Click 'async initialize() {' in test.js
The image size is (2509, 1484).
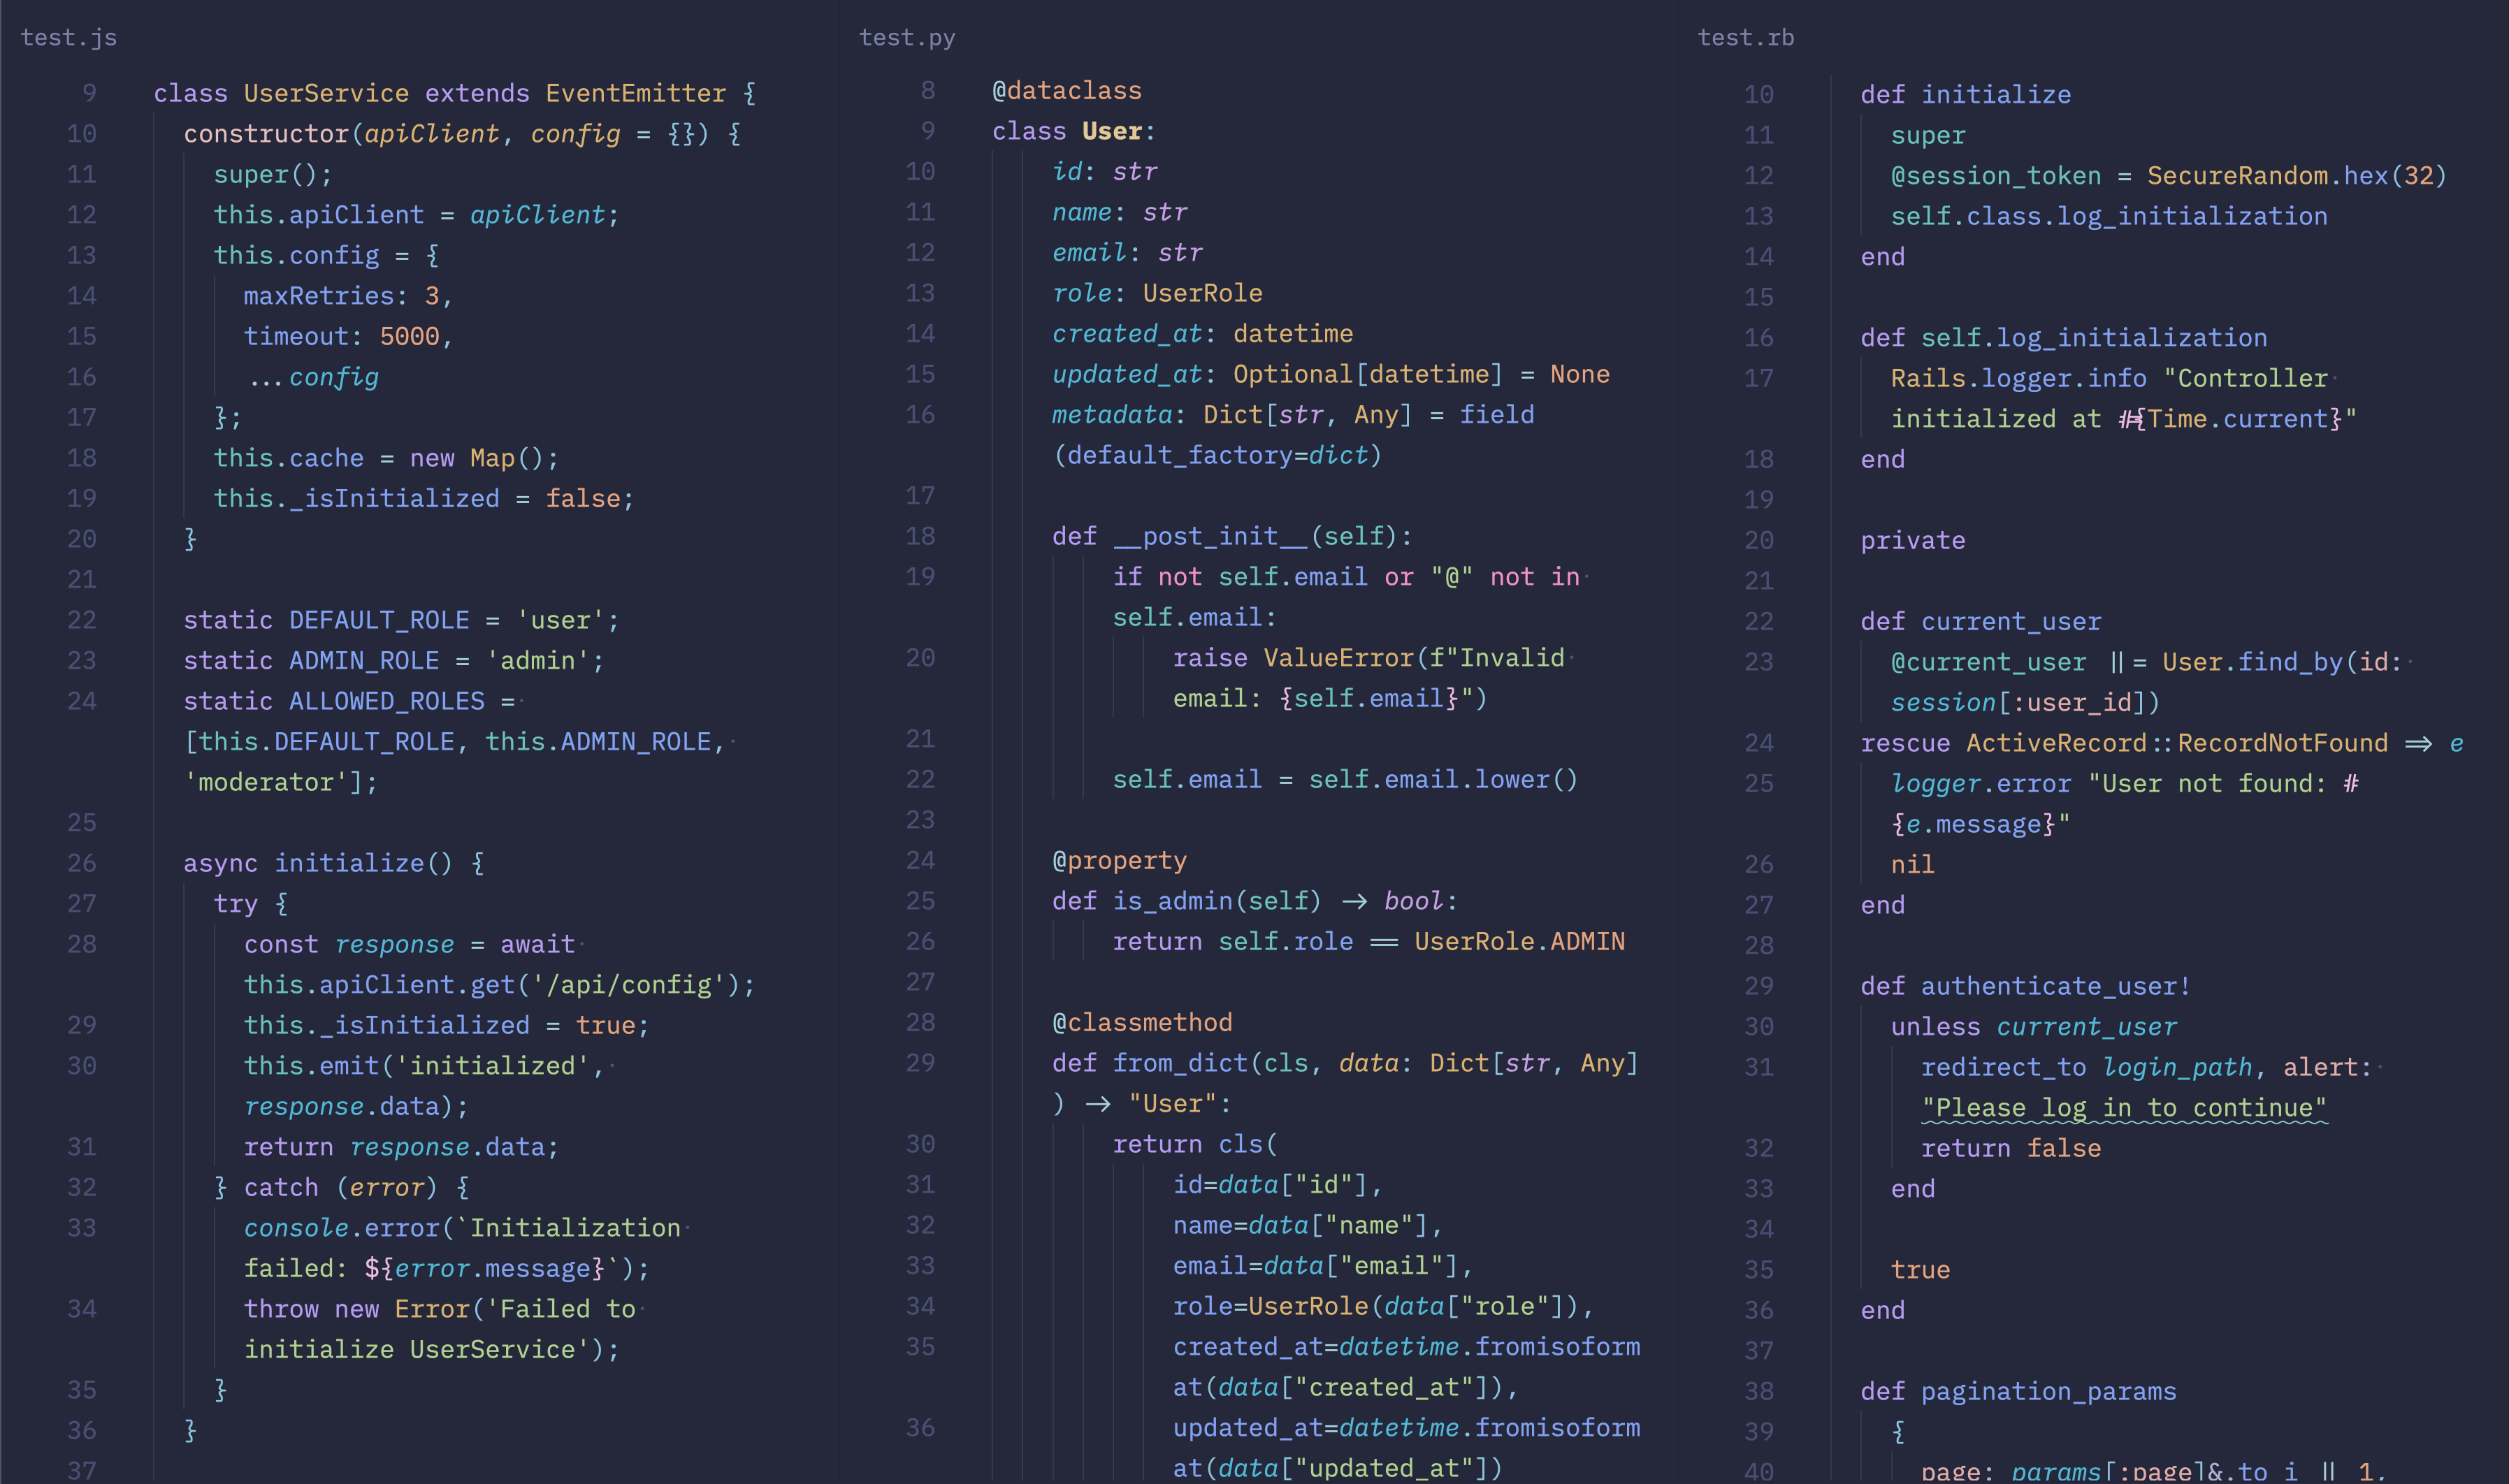pyautogui.click(x=334, y=863)
